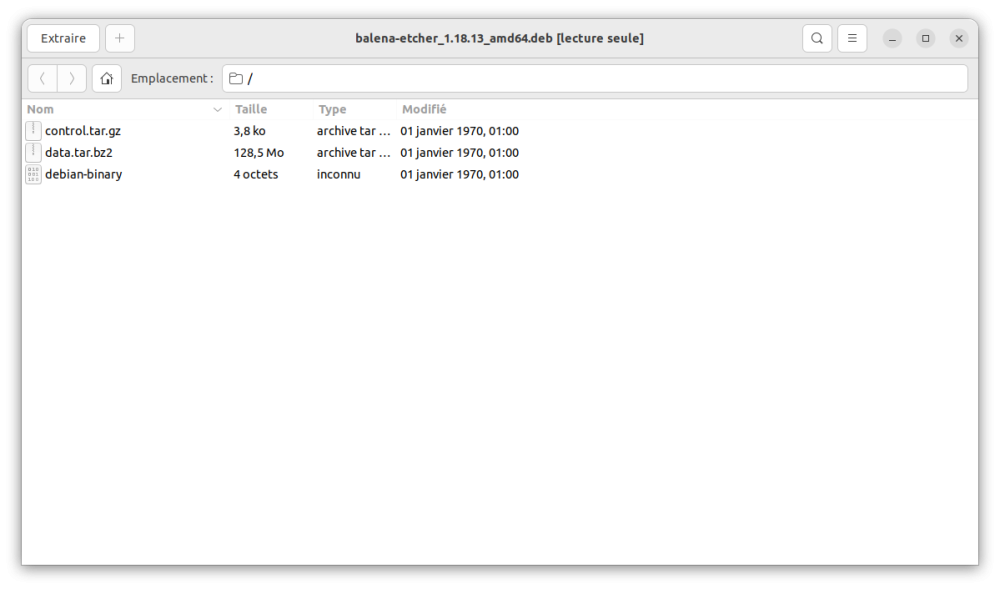Click modified date of control.tar.gz
The height and width of the screenshot is (589, 1000).
459,131
